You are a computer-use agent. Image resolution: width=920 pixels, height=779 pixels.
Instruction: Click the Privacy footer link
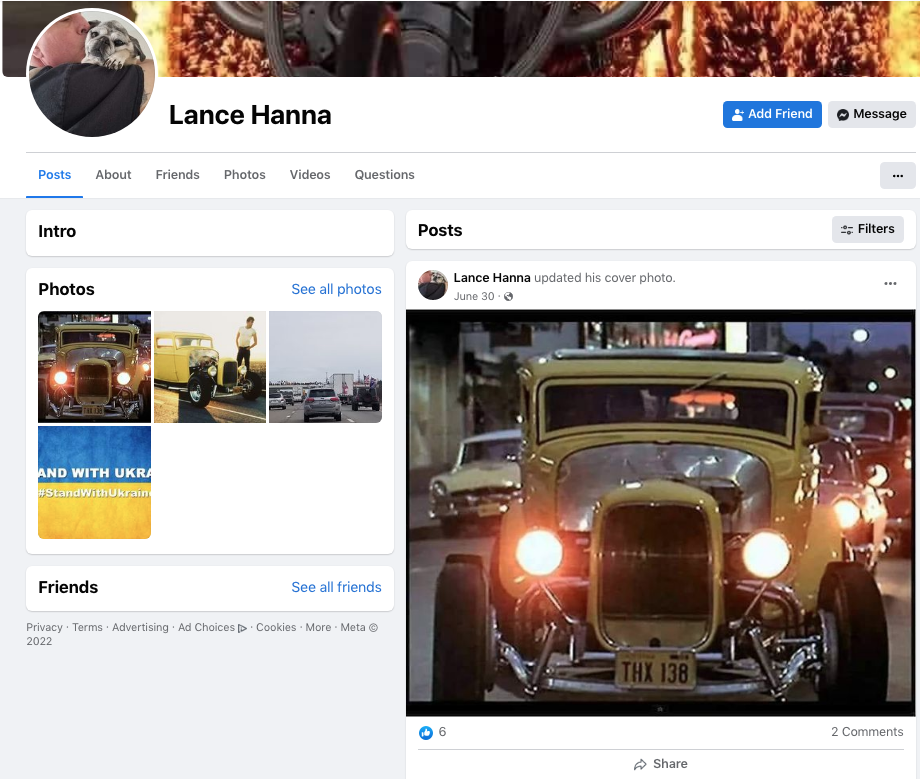44,627
